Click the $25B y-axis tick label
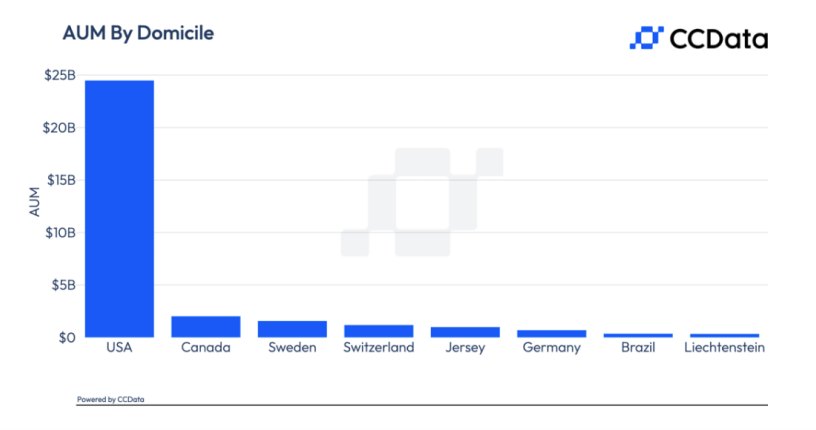 coord(60,76)
